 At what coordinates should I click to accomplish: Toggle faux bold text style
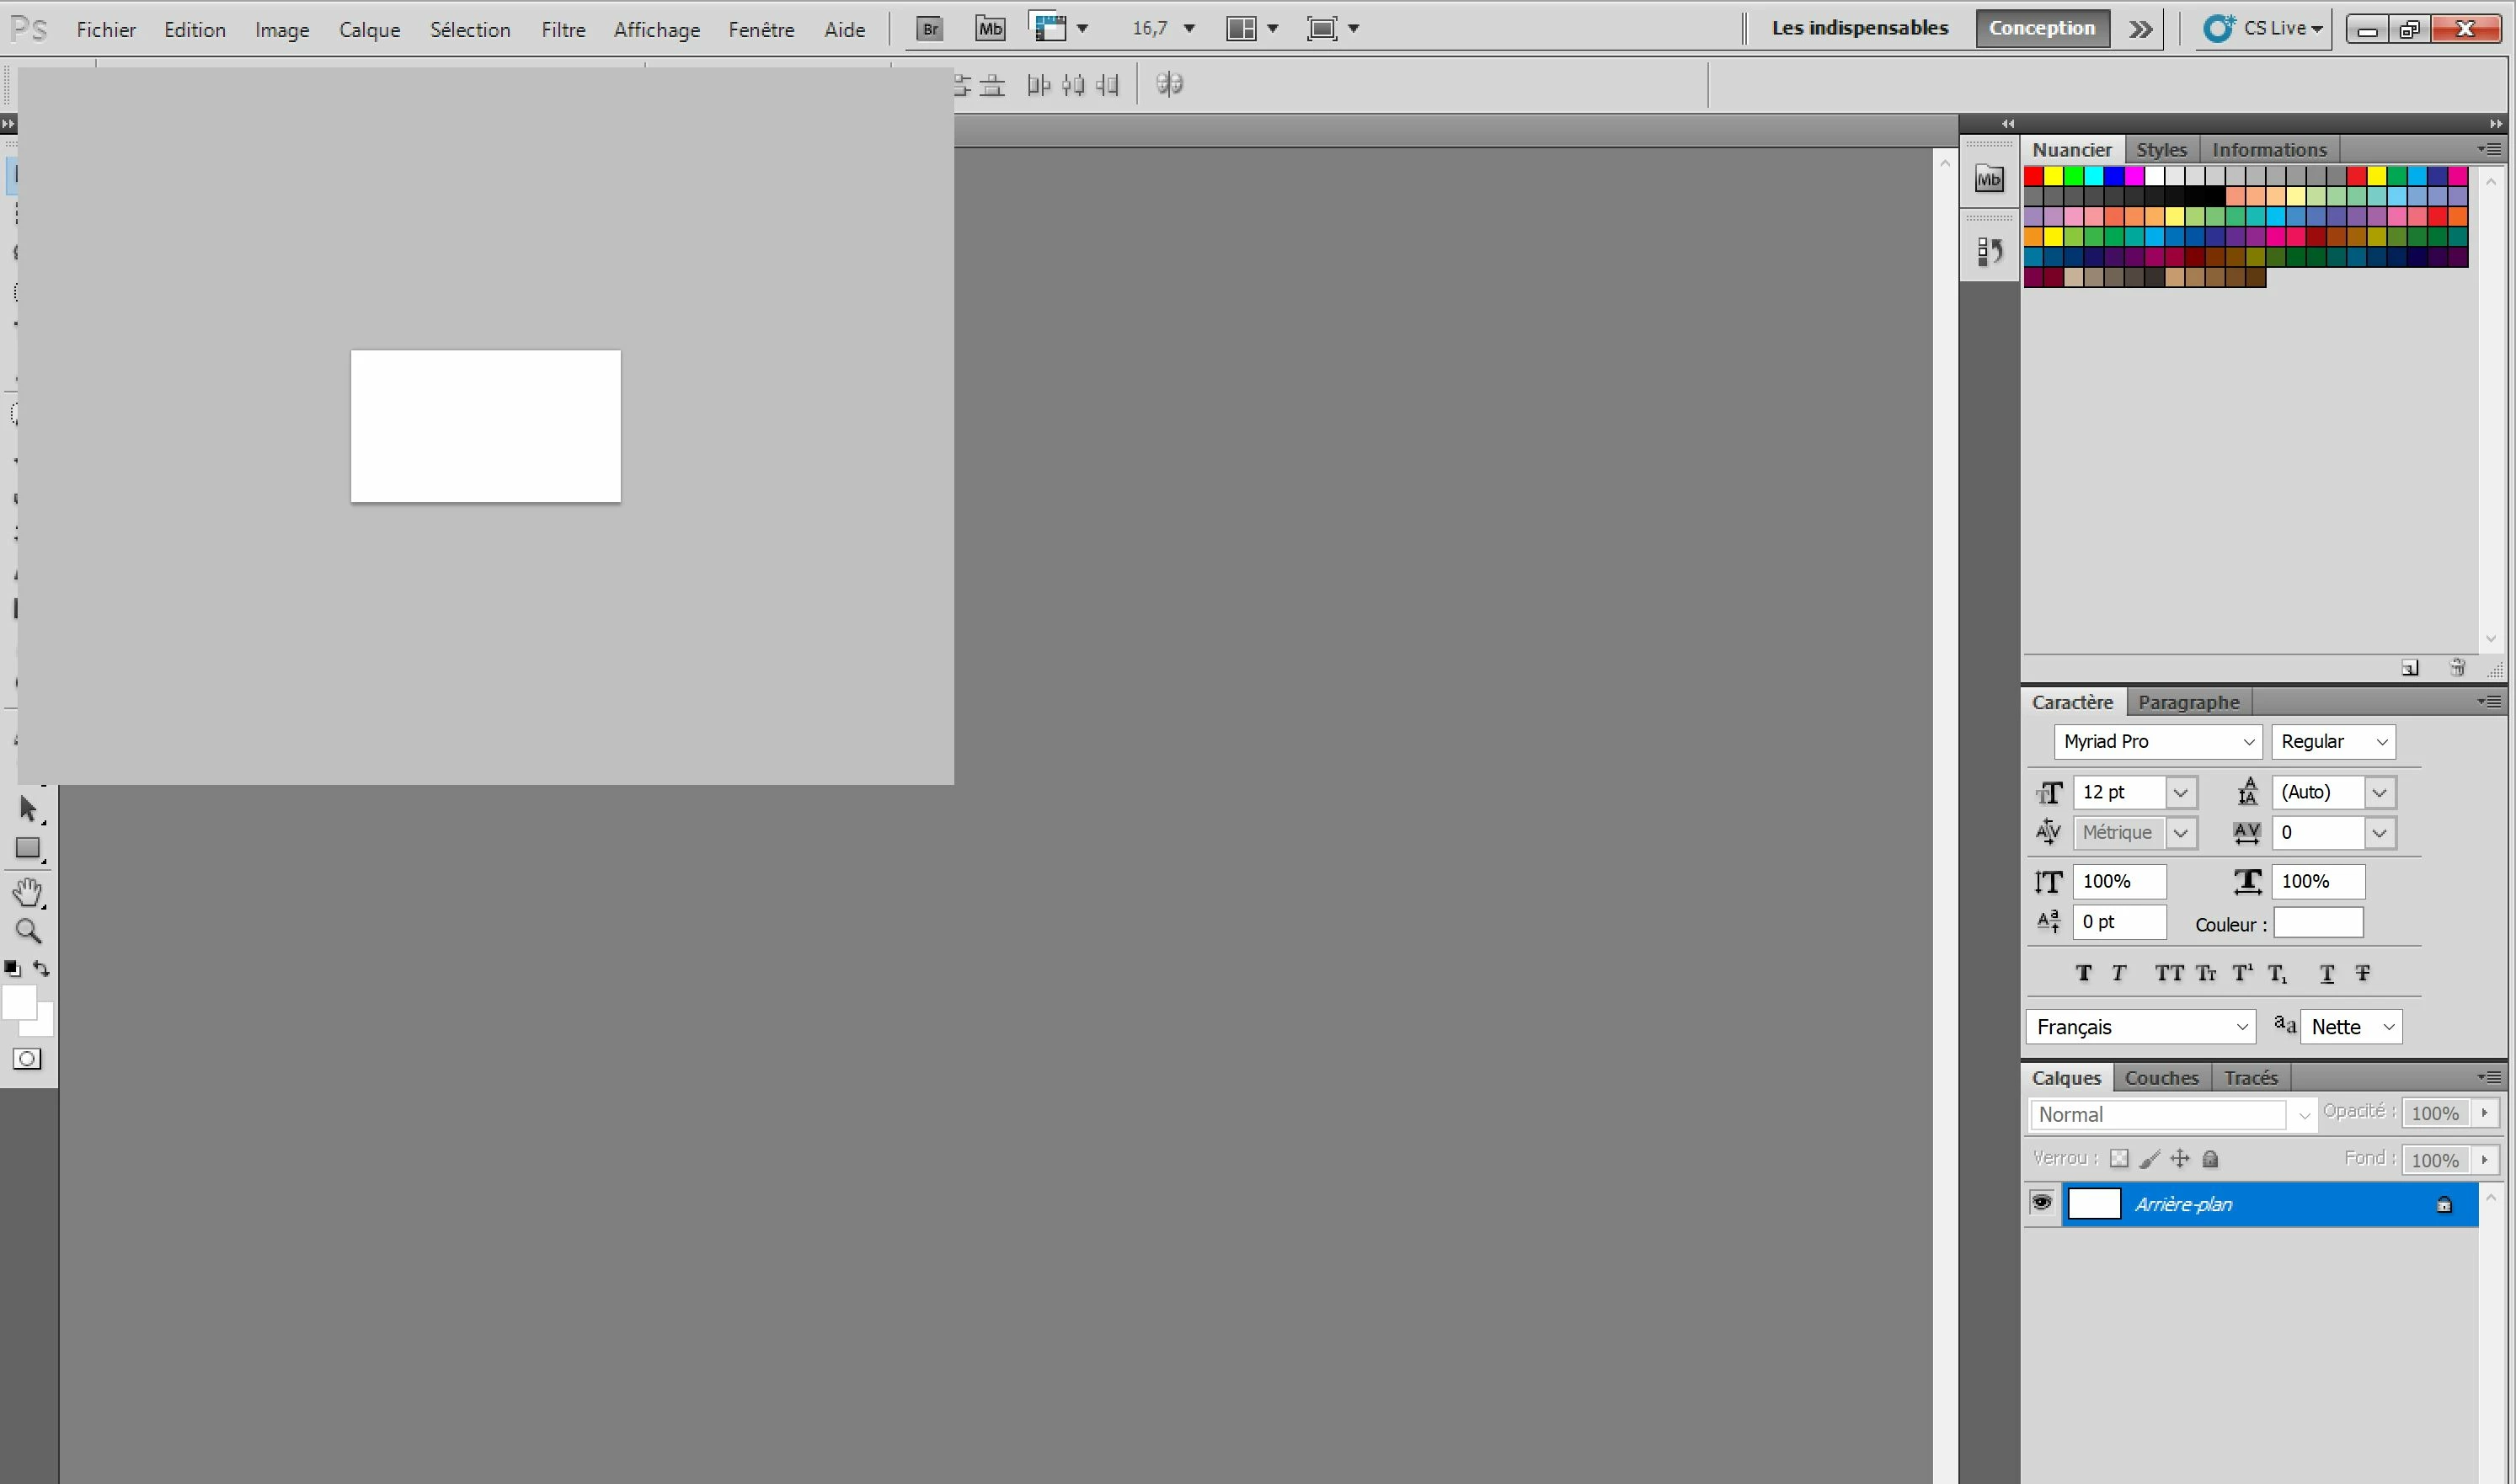(x=2083, y=973)
